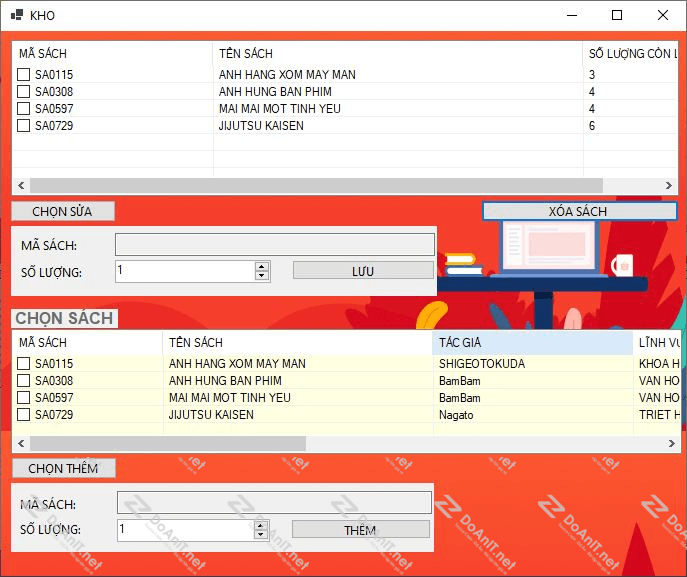Decrease quantity next to LƯU button

[262, 276]
